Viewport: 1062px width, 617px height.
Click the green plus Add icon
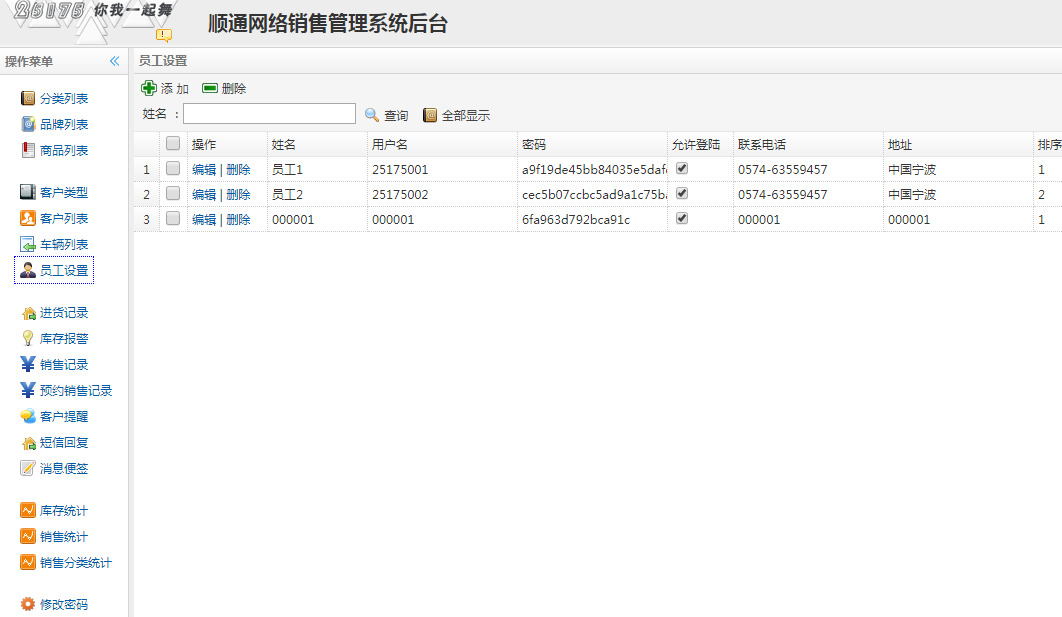click(x=149, y=88)
